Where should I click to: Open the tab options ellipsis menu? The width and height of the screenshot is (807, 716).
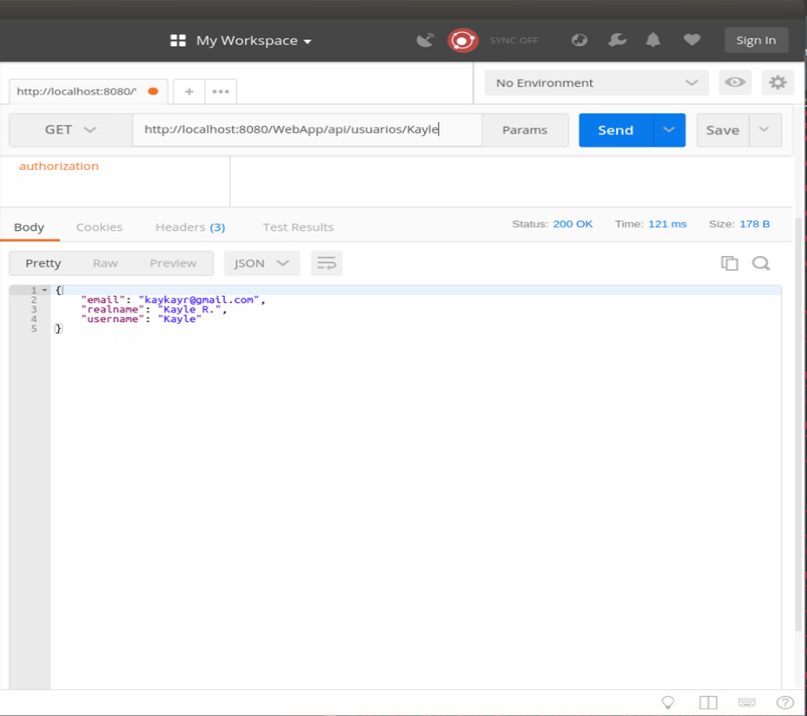click(220, 91)
